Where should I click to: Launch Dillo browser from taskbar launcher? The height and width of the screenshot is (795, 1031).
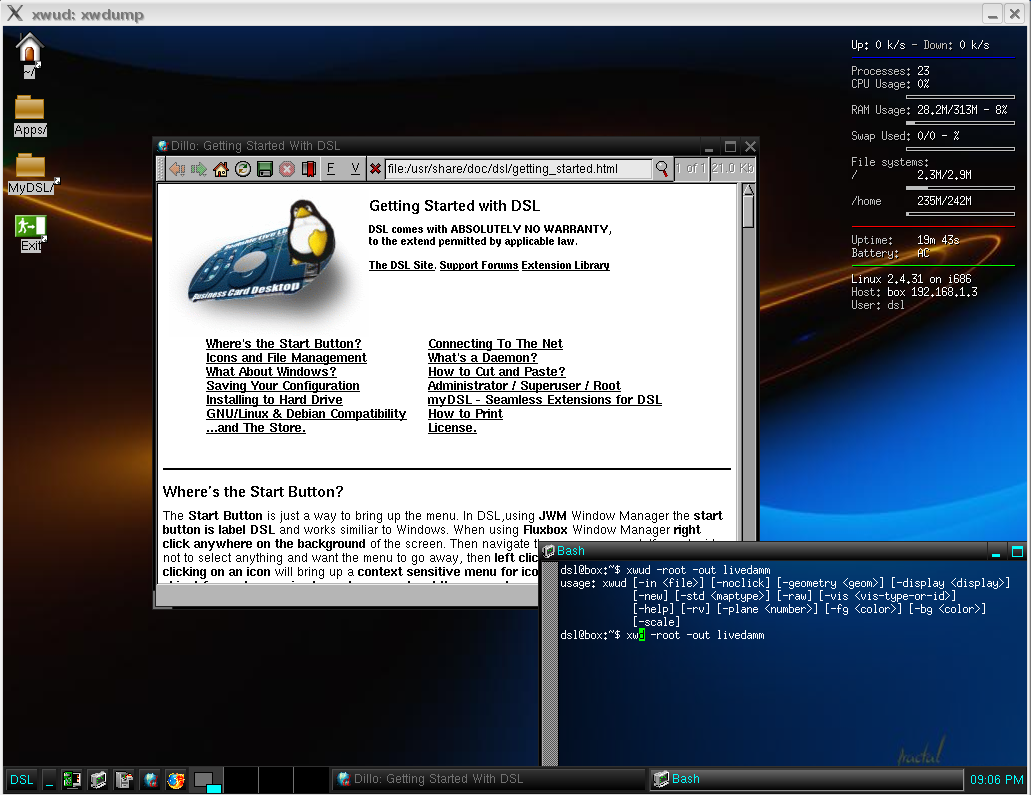[150, 780]
